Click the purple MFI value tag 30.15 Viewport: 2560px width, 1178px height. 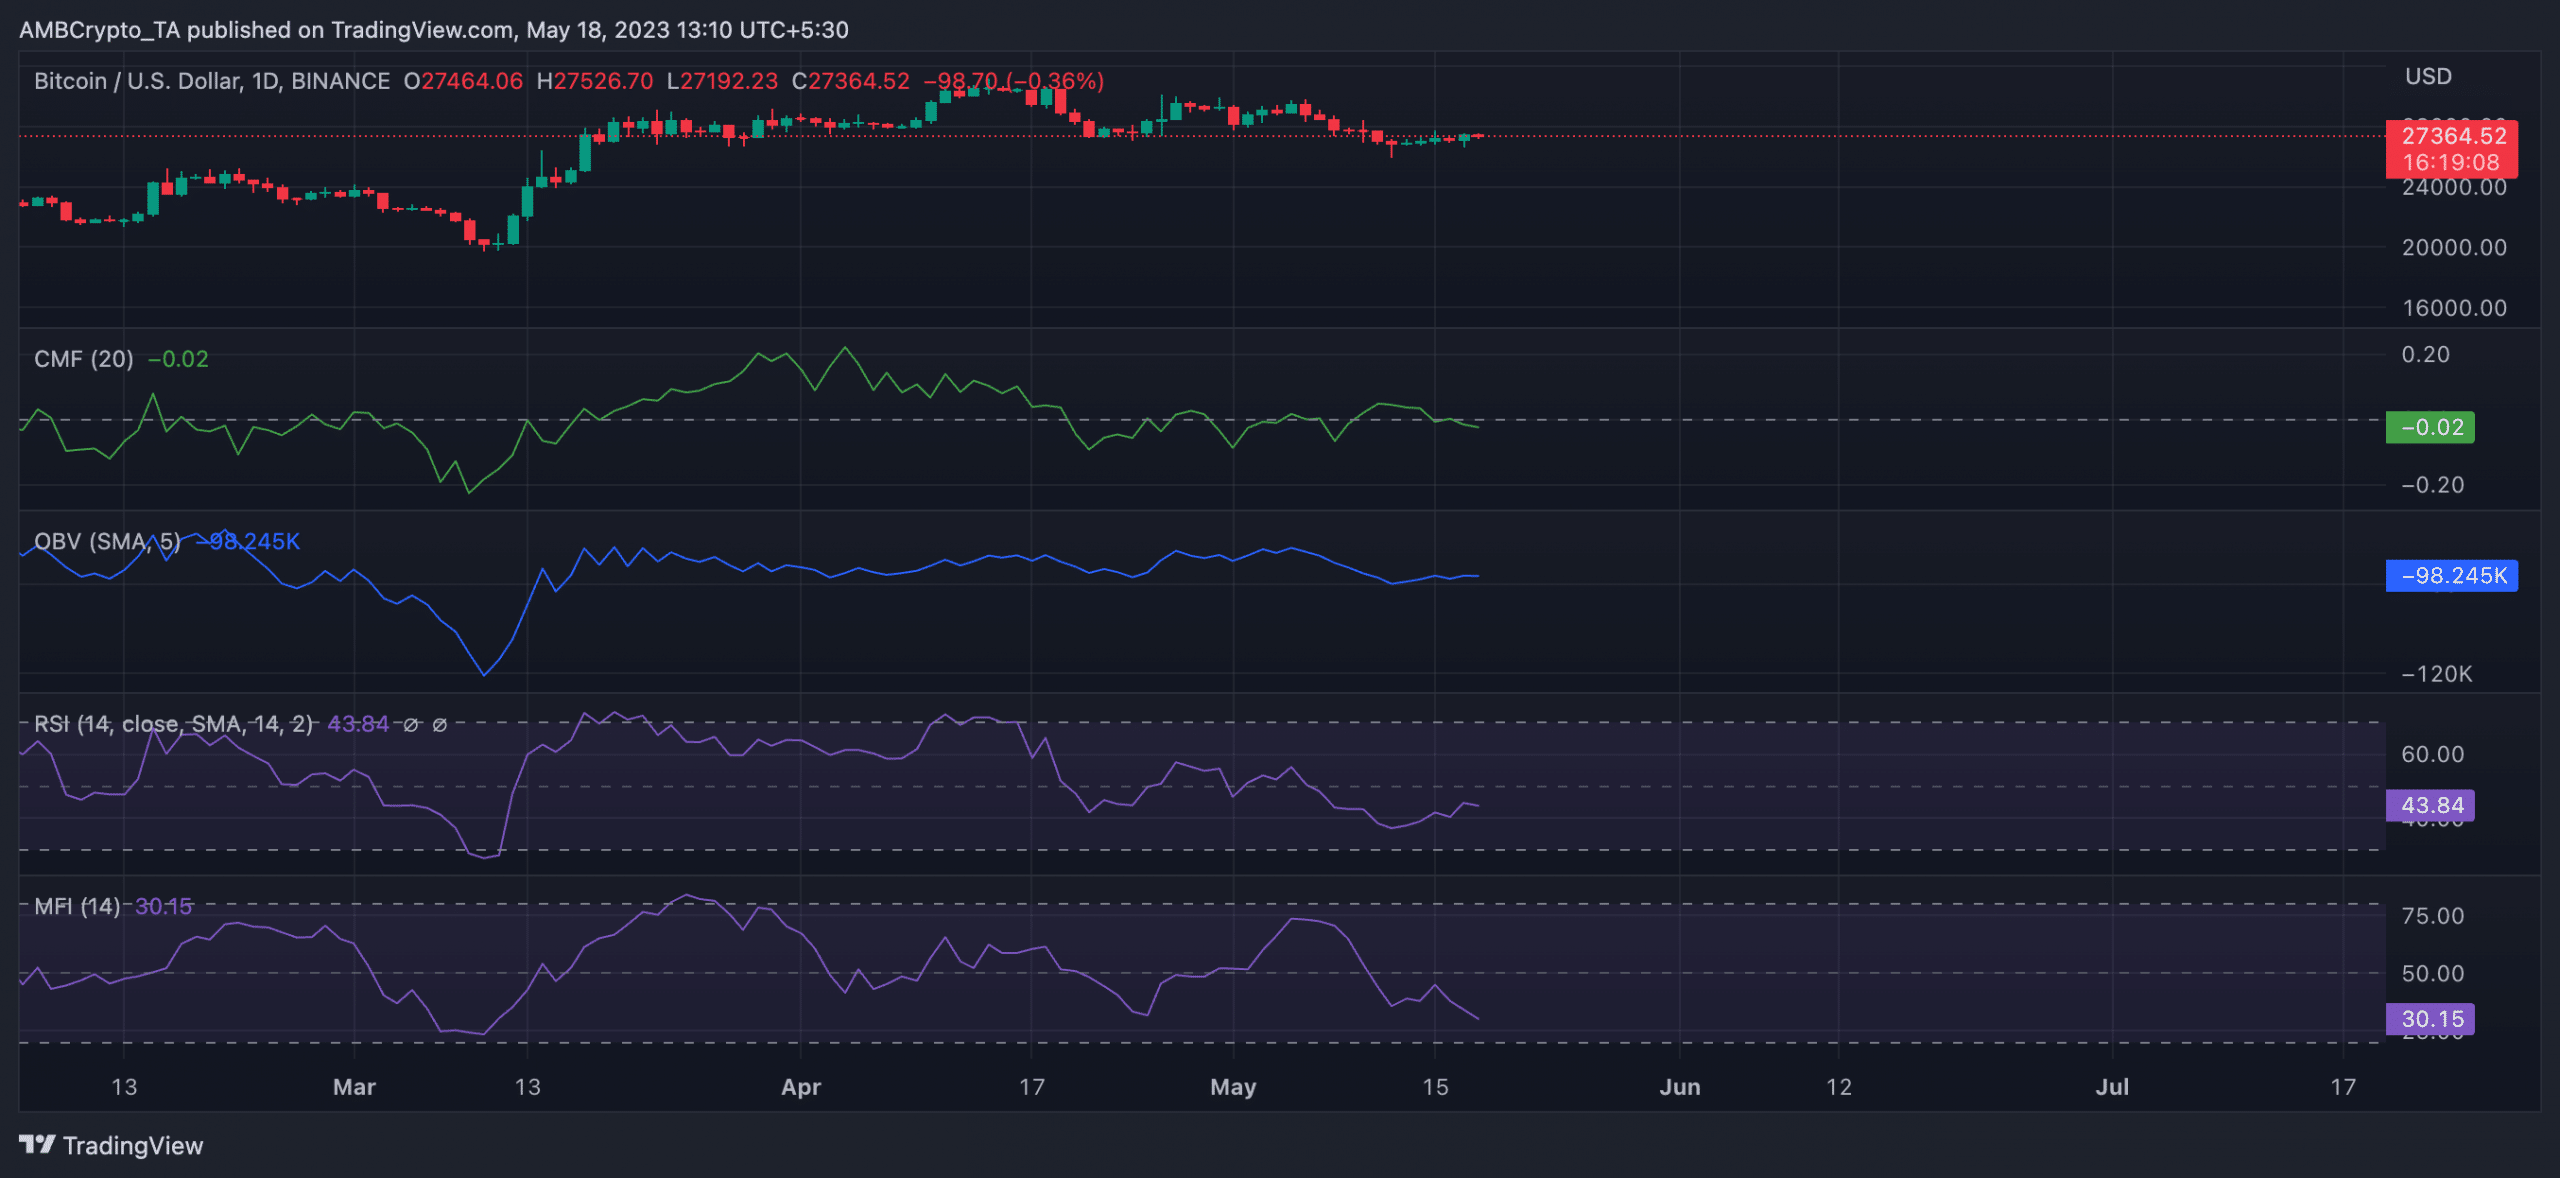2430,1019
